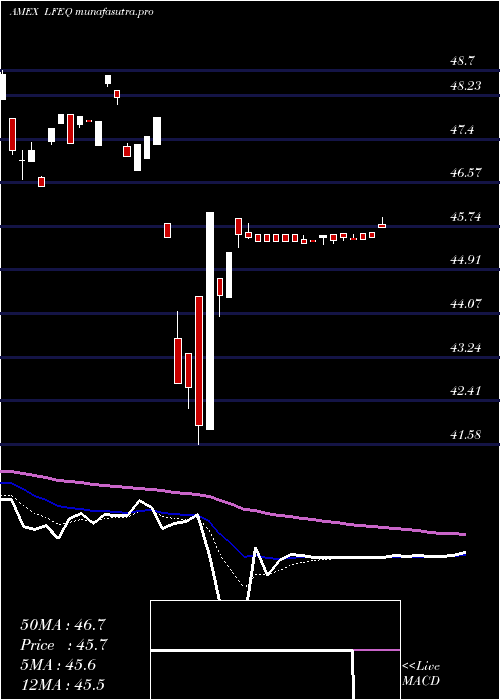Click the AMEX LFEQ munafasutra.pro title text
Screen dimensions: 500x700
point(81,12)
